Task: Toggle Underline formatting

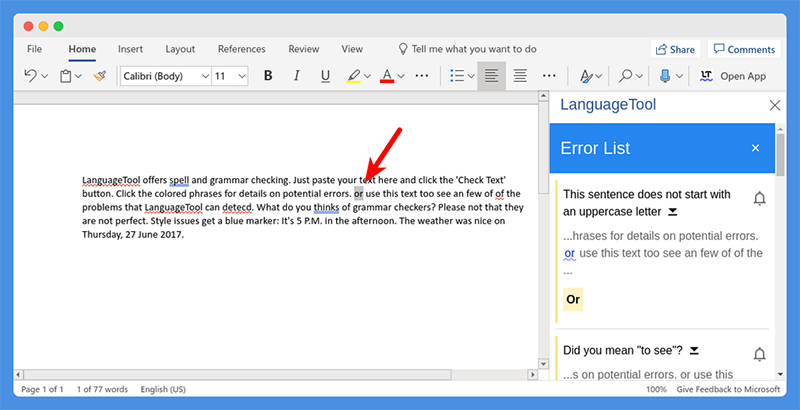Action: click(325, 76)
